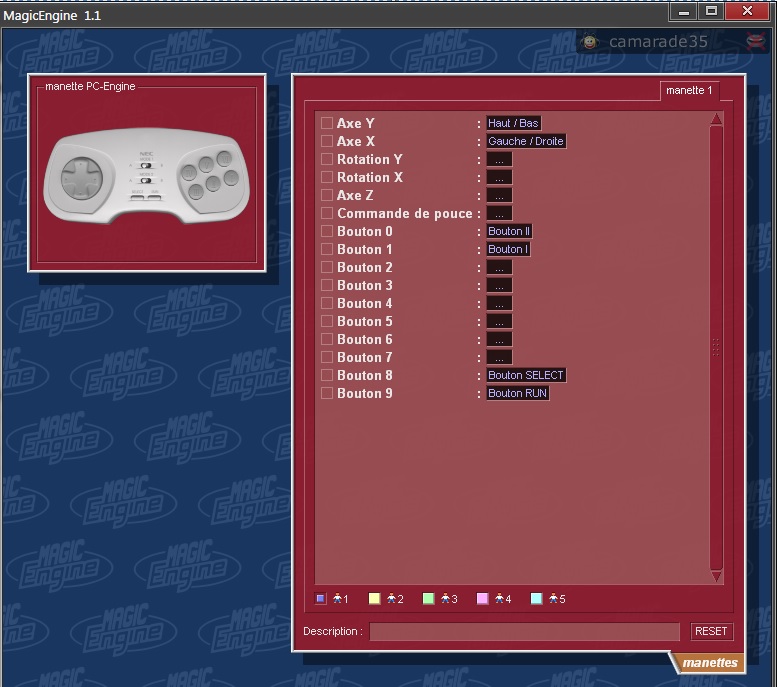Image resolution: width=777 pixels, height=687 pixels.
Task: Click the Bouton 6 checkbox
Action: [x=327, y=339]
